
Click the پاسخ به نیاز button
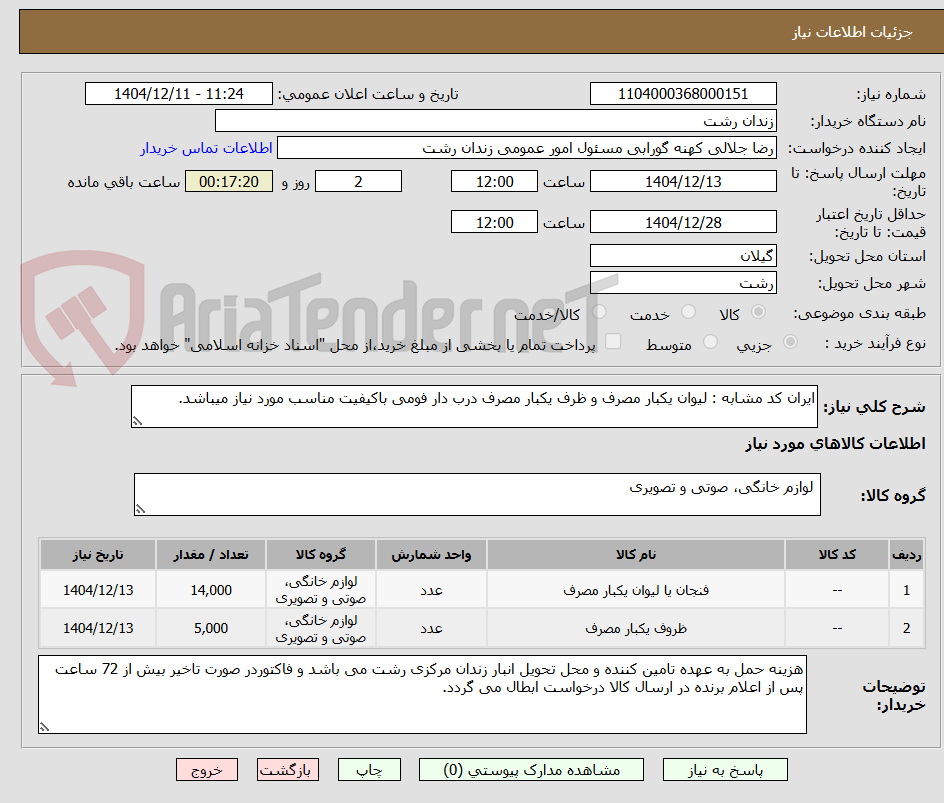(725, 770)
